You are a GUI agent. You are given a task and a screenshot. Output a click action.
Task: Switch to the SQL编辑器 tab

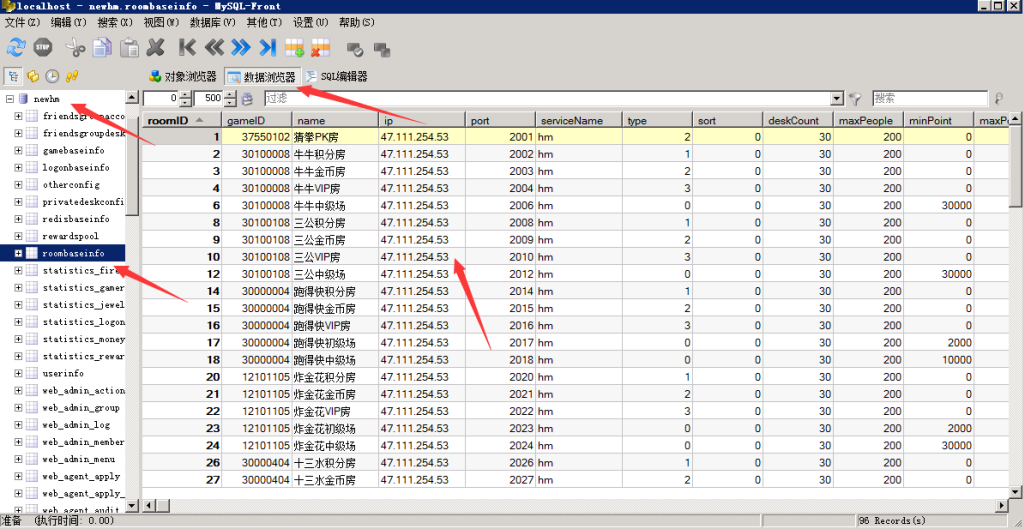pos(336,76)
